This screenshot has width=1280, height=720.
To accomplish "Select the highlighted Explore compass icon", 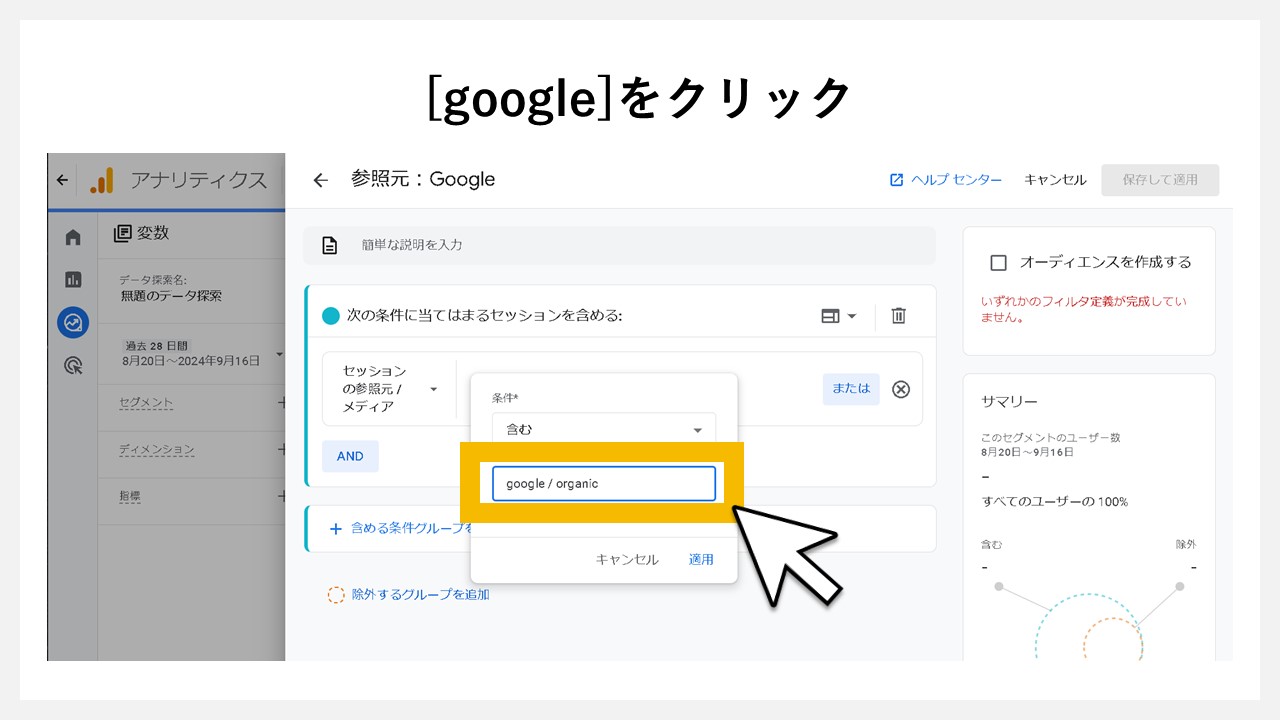I will tap(71, 322).
